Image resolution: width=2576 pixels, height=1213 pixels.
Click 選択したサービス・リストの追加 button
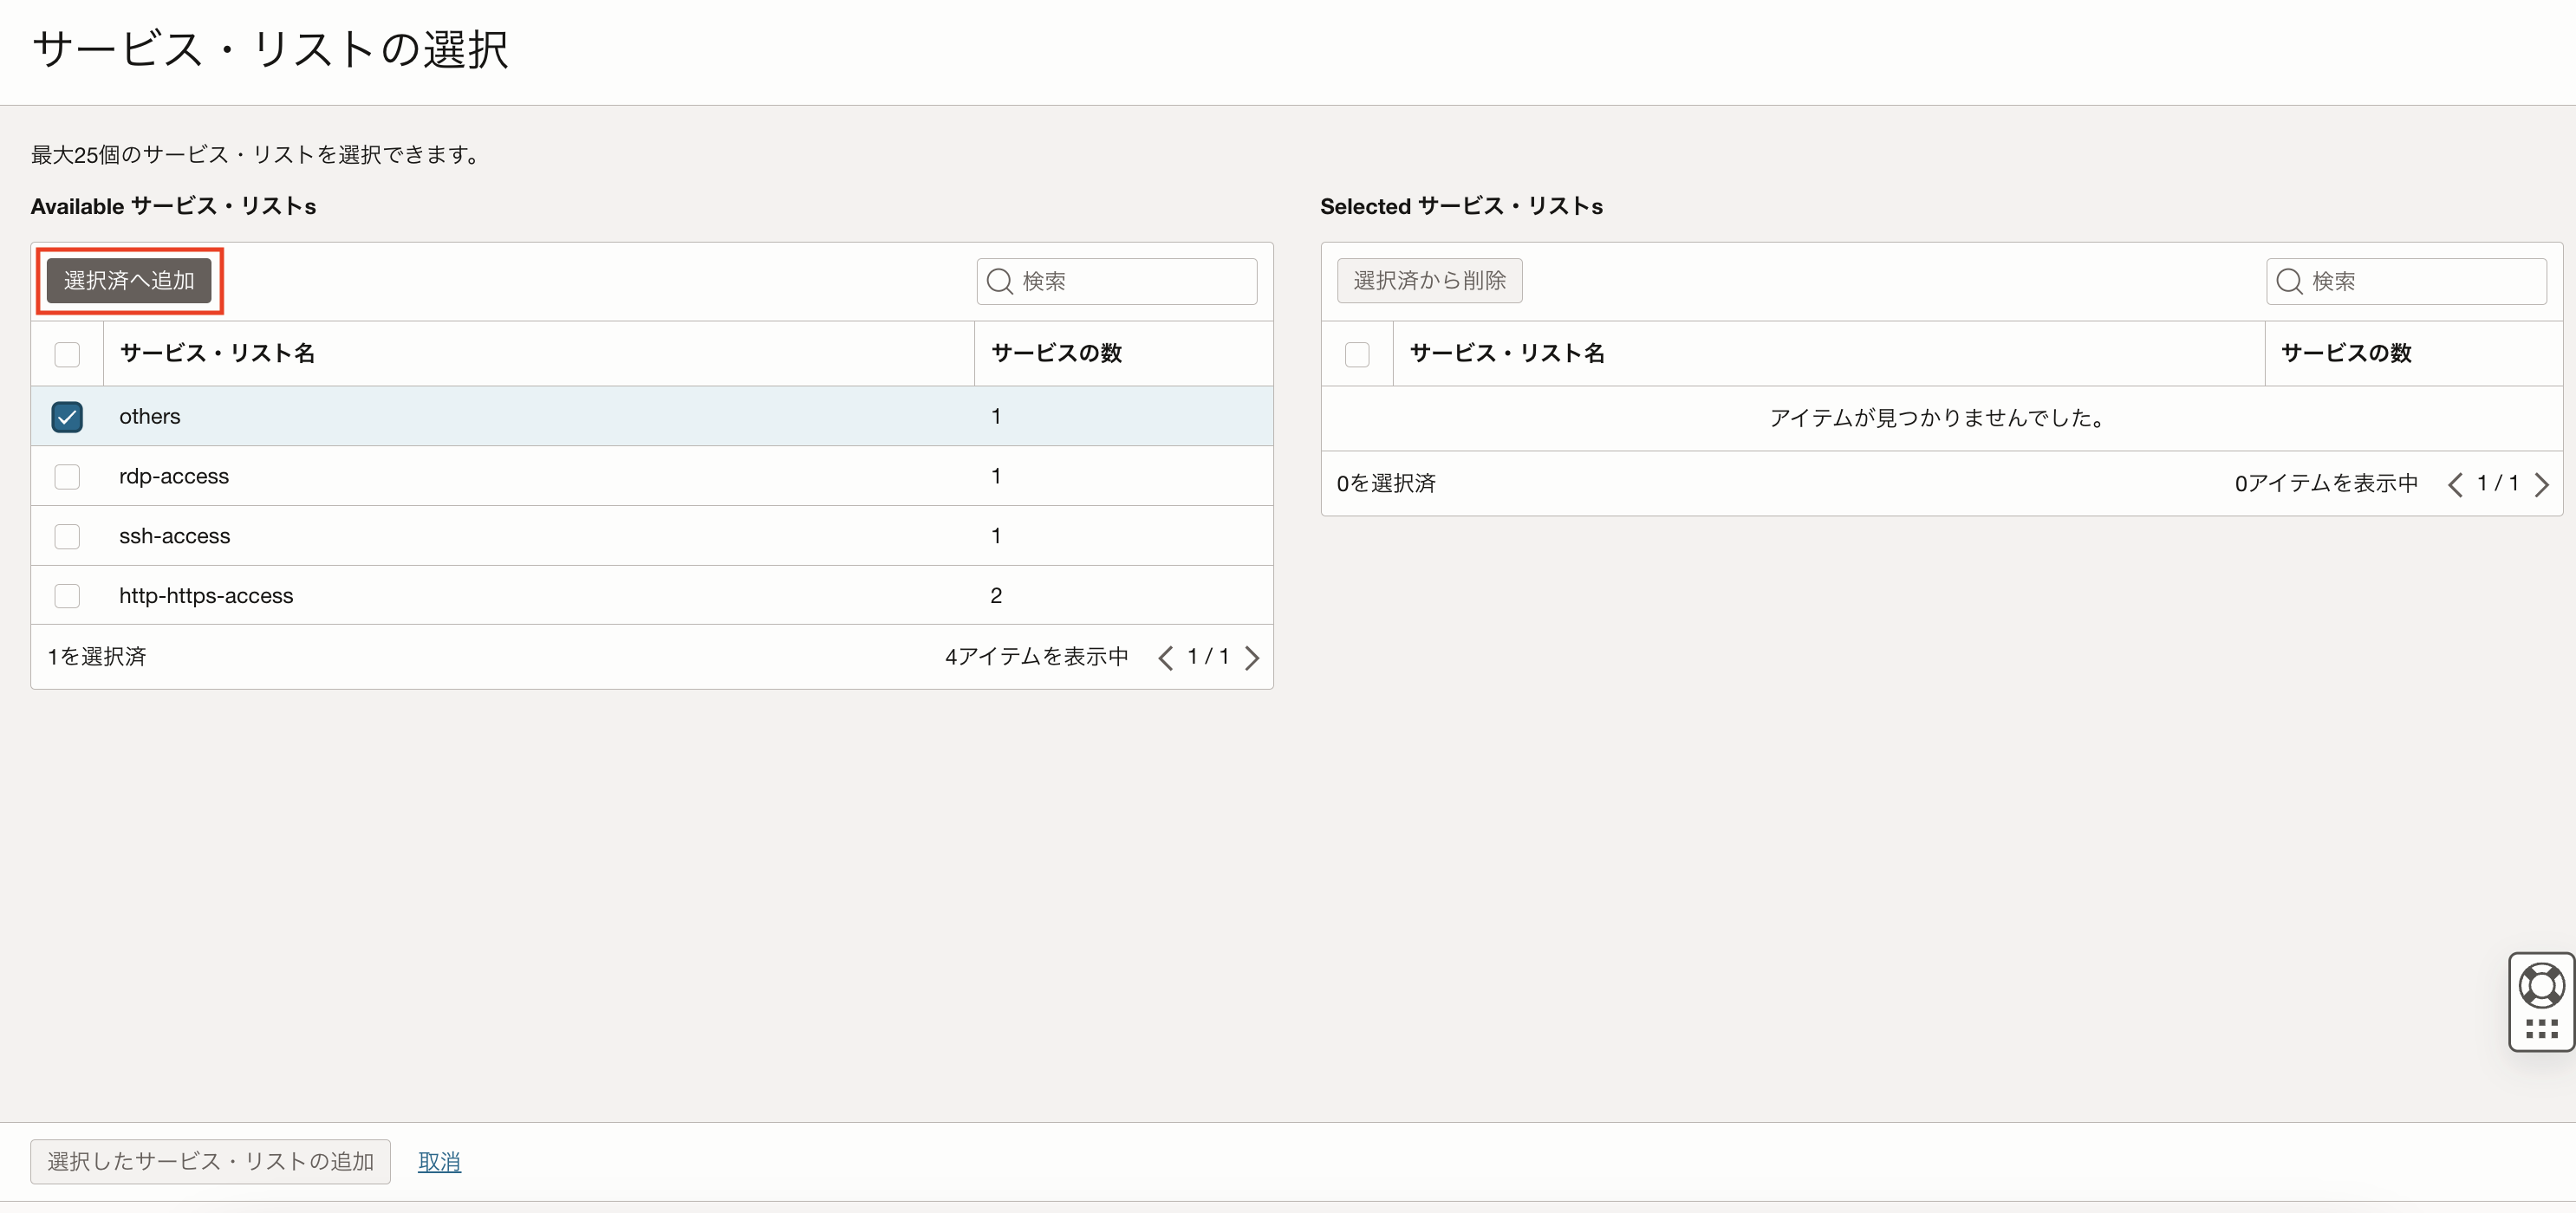pyautogui.click(x=210, y=1161)
